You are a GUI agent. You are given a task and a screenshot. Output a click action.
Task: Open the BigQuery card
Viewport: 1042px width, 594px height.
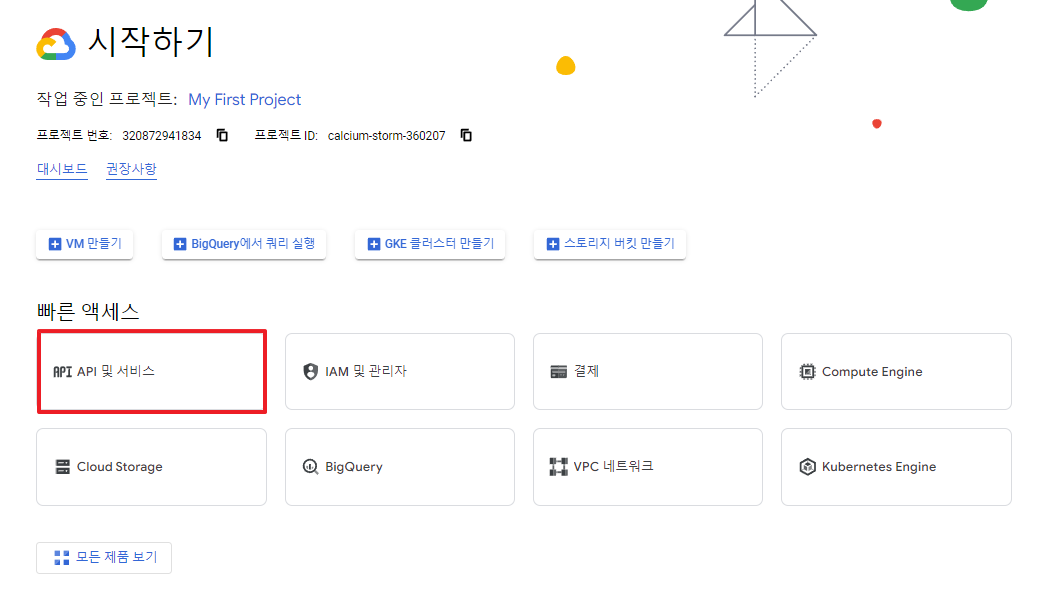(400, 467)
